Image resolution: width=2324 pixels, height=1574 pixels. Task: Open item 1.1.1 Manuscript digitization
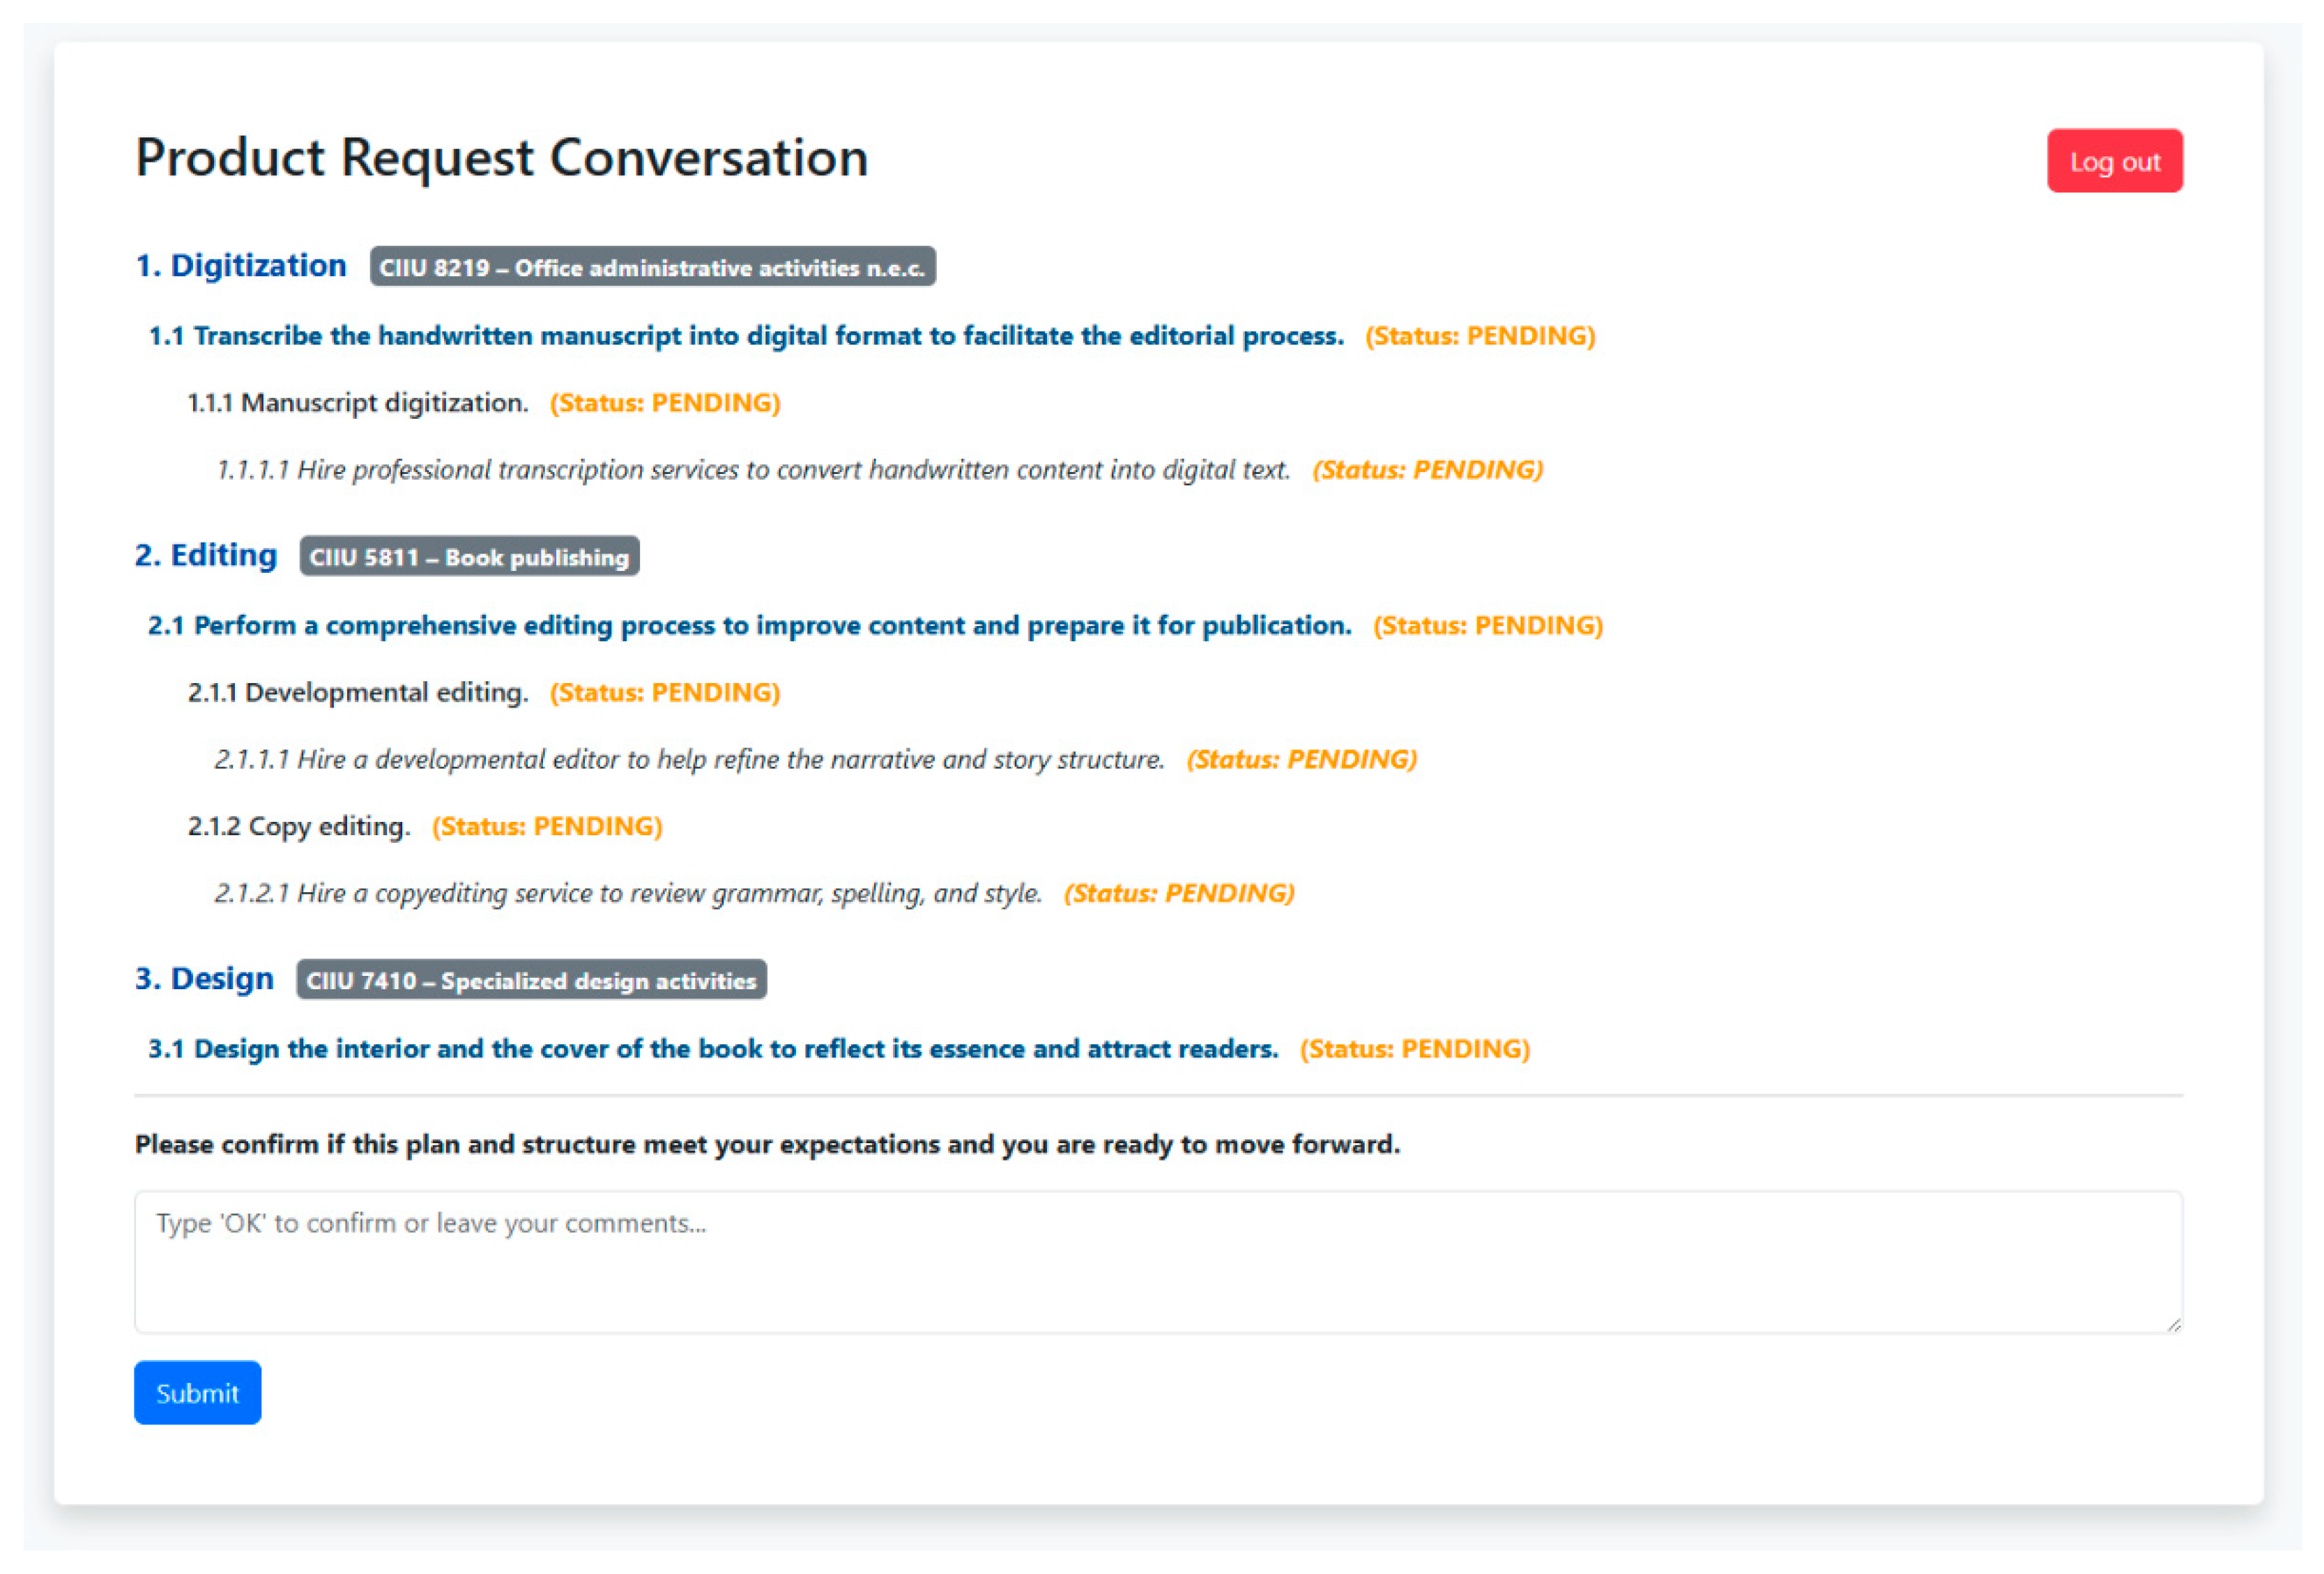point(357,403)
